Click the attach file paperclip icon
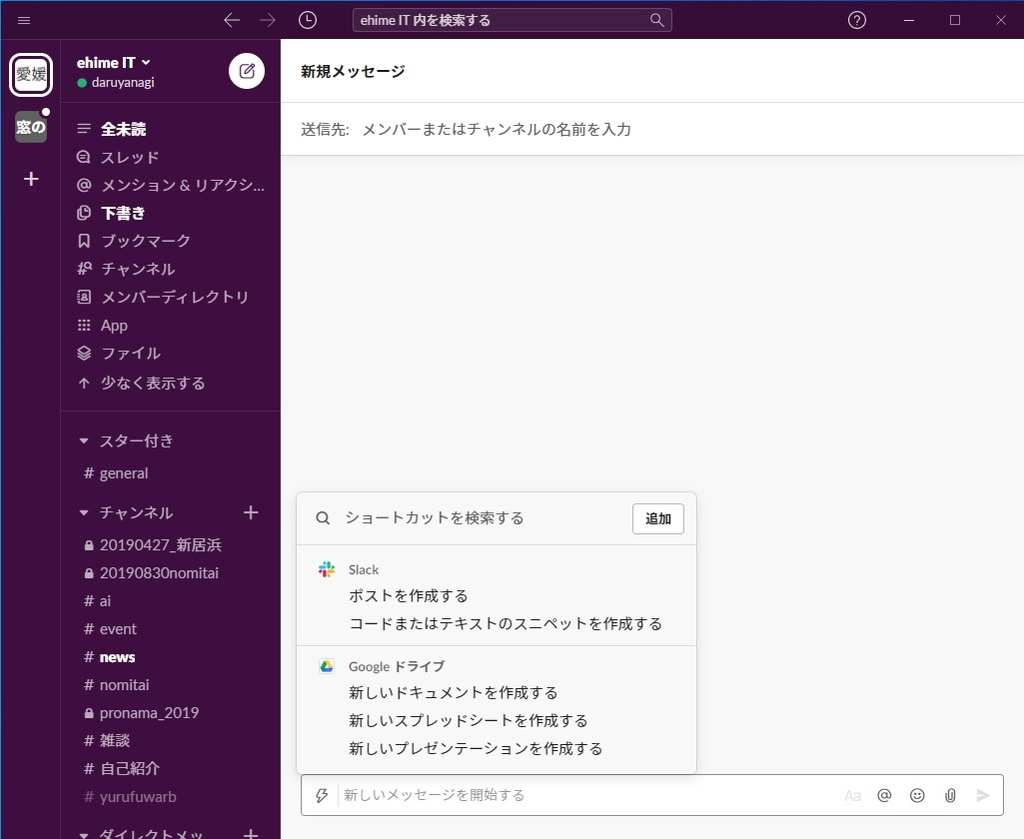1024x839 pixels. coord(950,795)
